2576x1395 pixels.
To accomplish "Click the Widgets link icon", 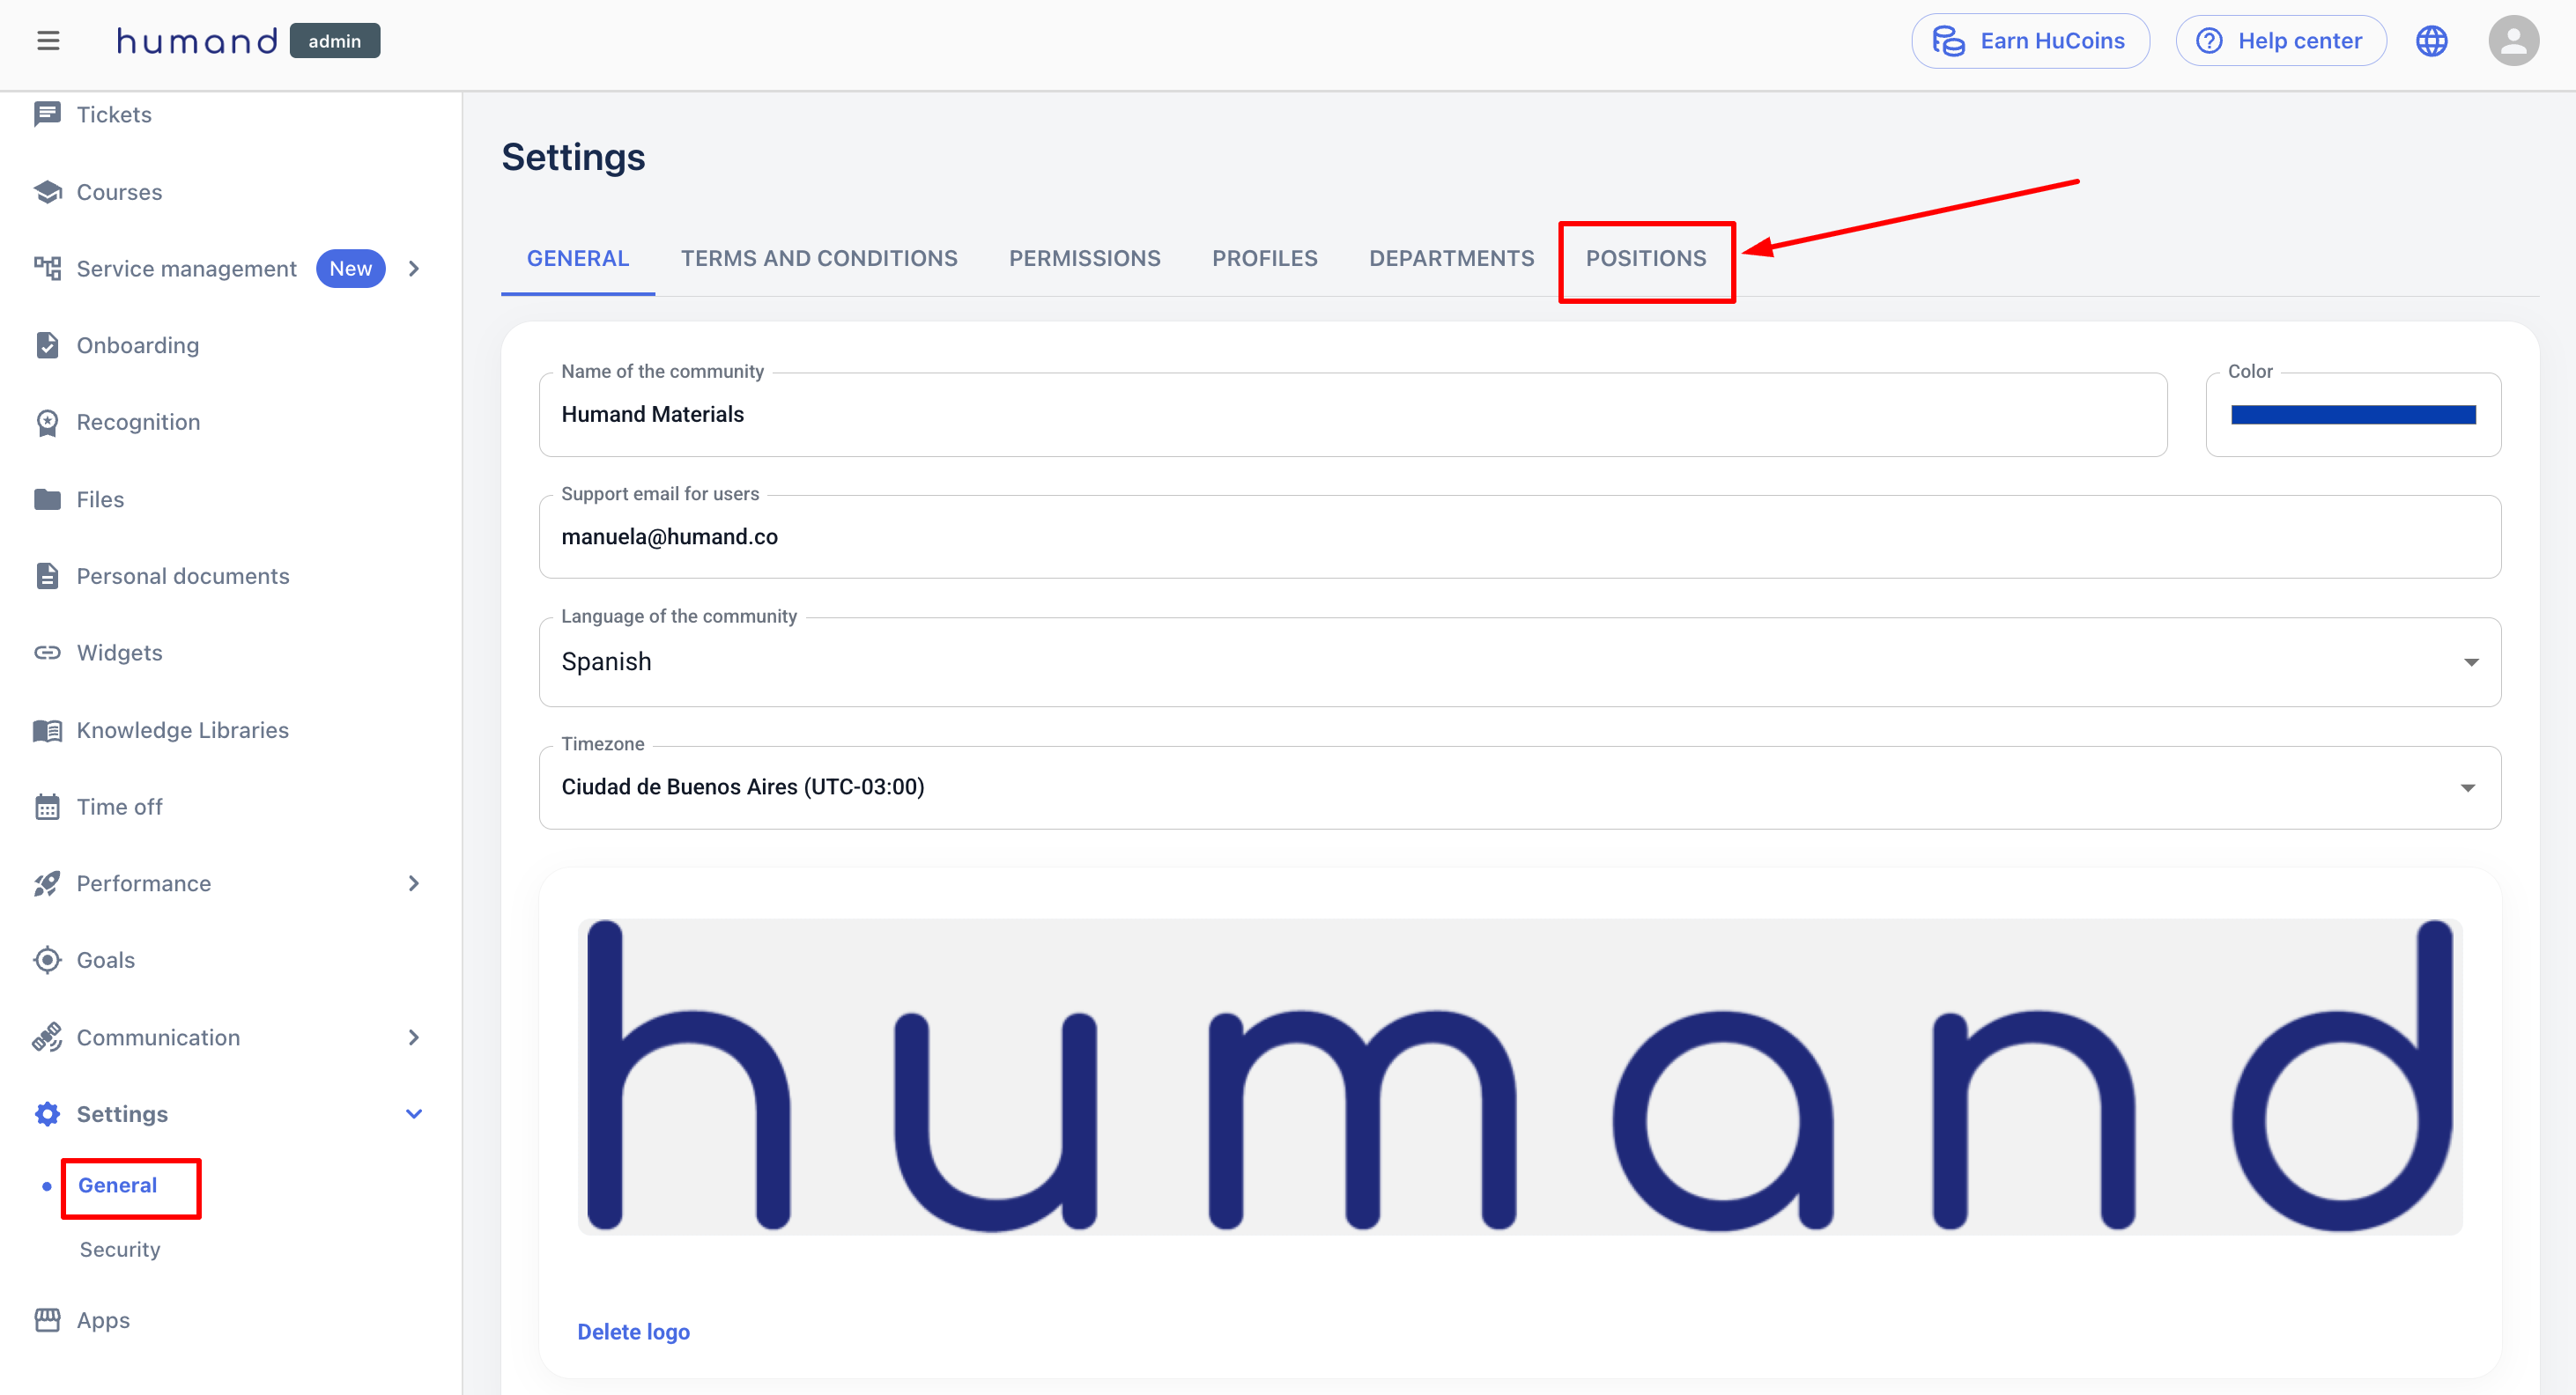I will tap(47, 653).
